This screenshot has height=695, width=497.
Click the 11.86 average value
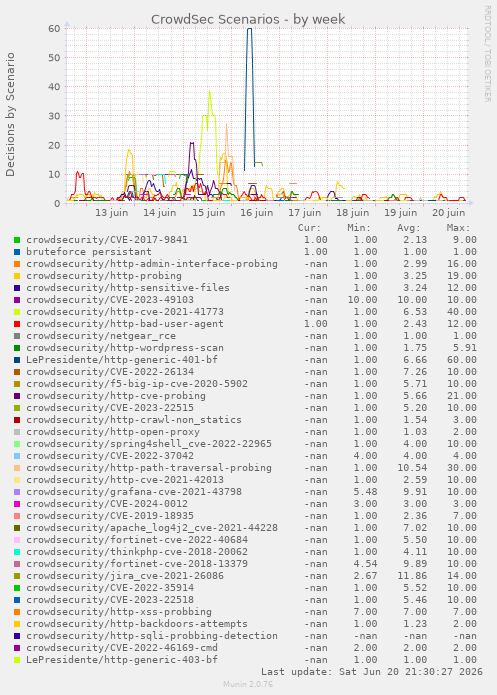click(412, 576)
